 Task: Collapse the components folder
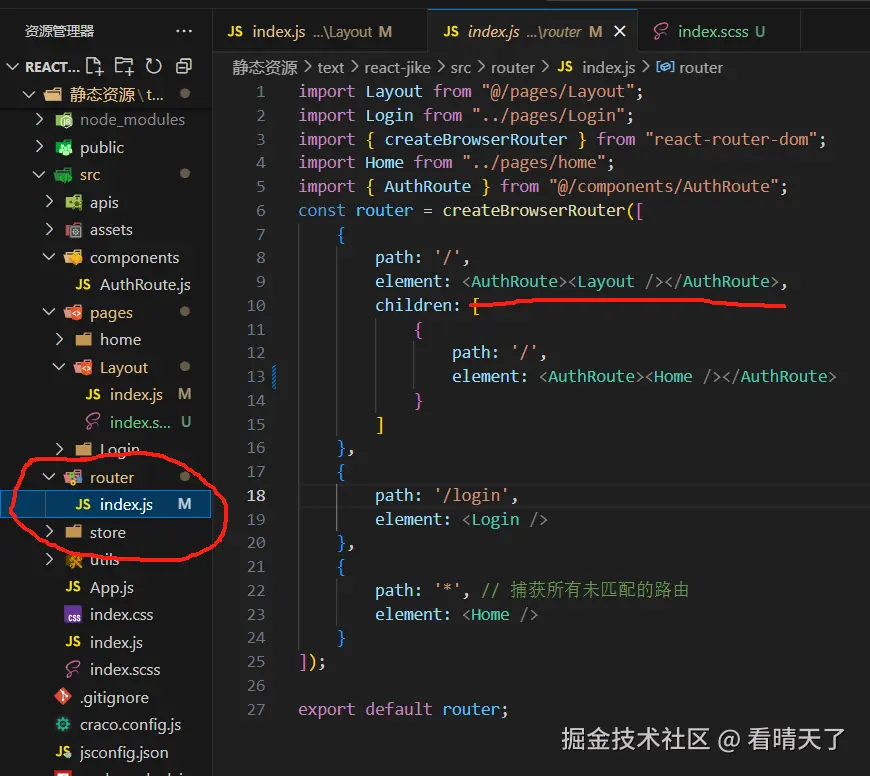coord(49,257)
